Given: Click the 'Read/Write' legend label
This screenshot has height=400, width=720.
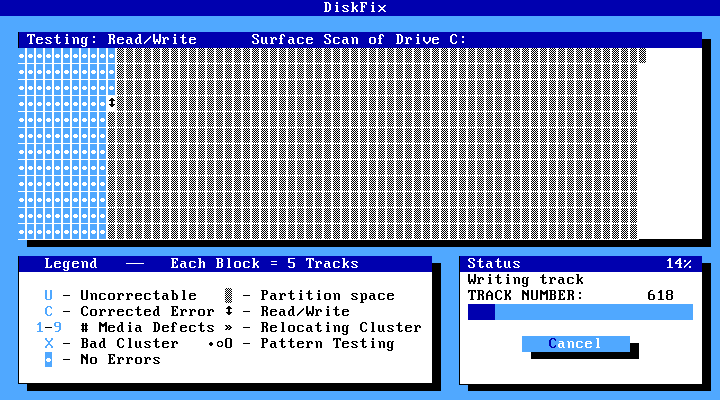Looking at the screenshot, I should [305, 311].
